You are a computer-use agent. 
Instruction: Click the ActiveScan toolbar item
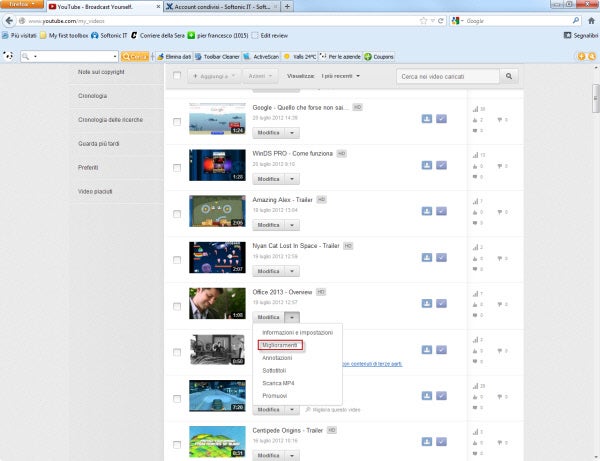tap(261, 57)
